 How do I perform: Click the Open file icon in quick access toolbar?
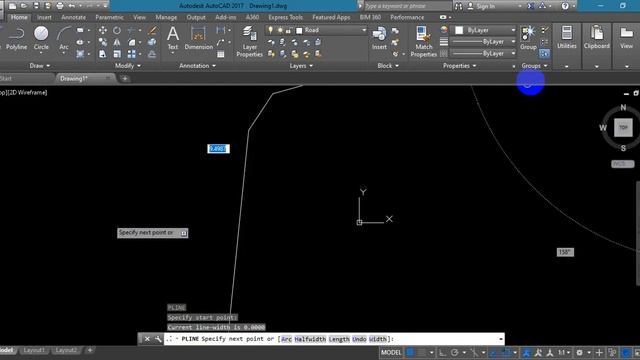point(24,6)
